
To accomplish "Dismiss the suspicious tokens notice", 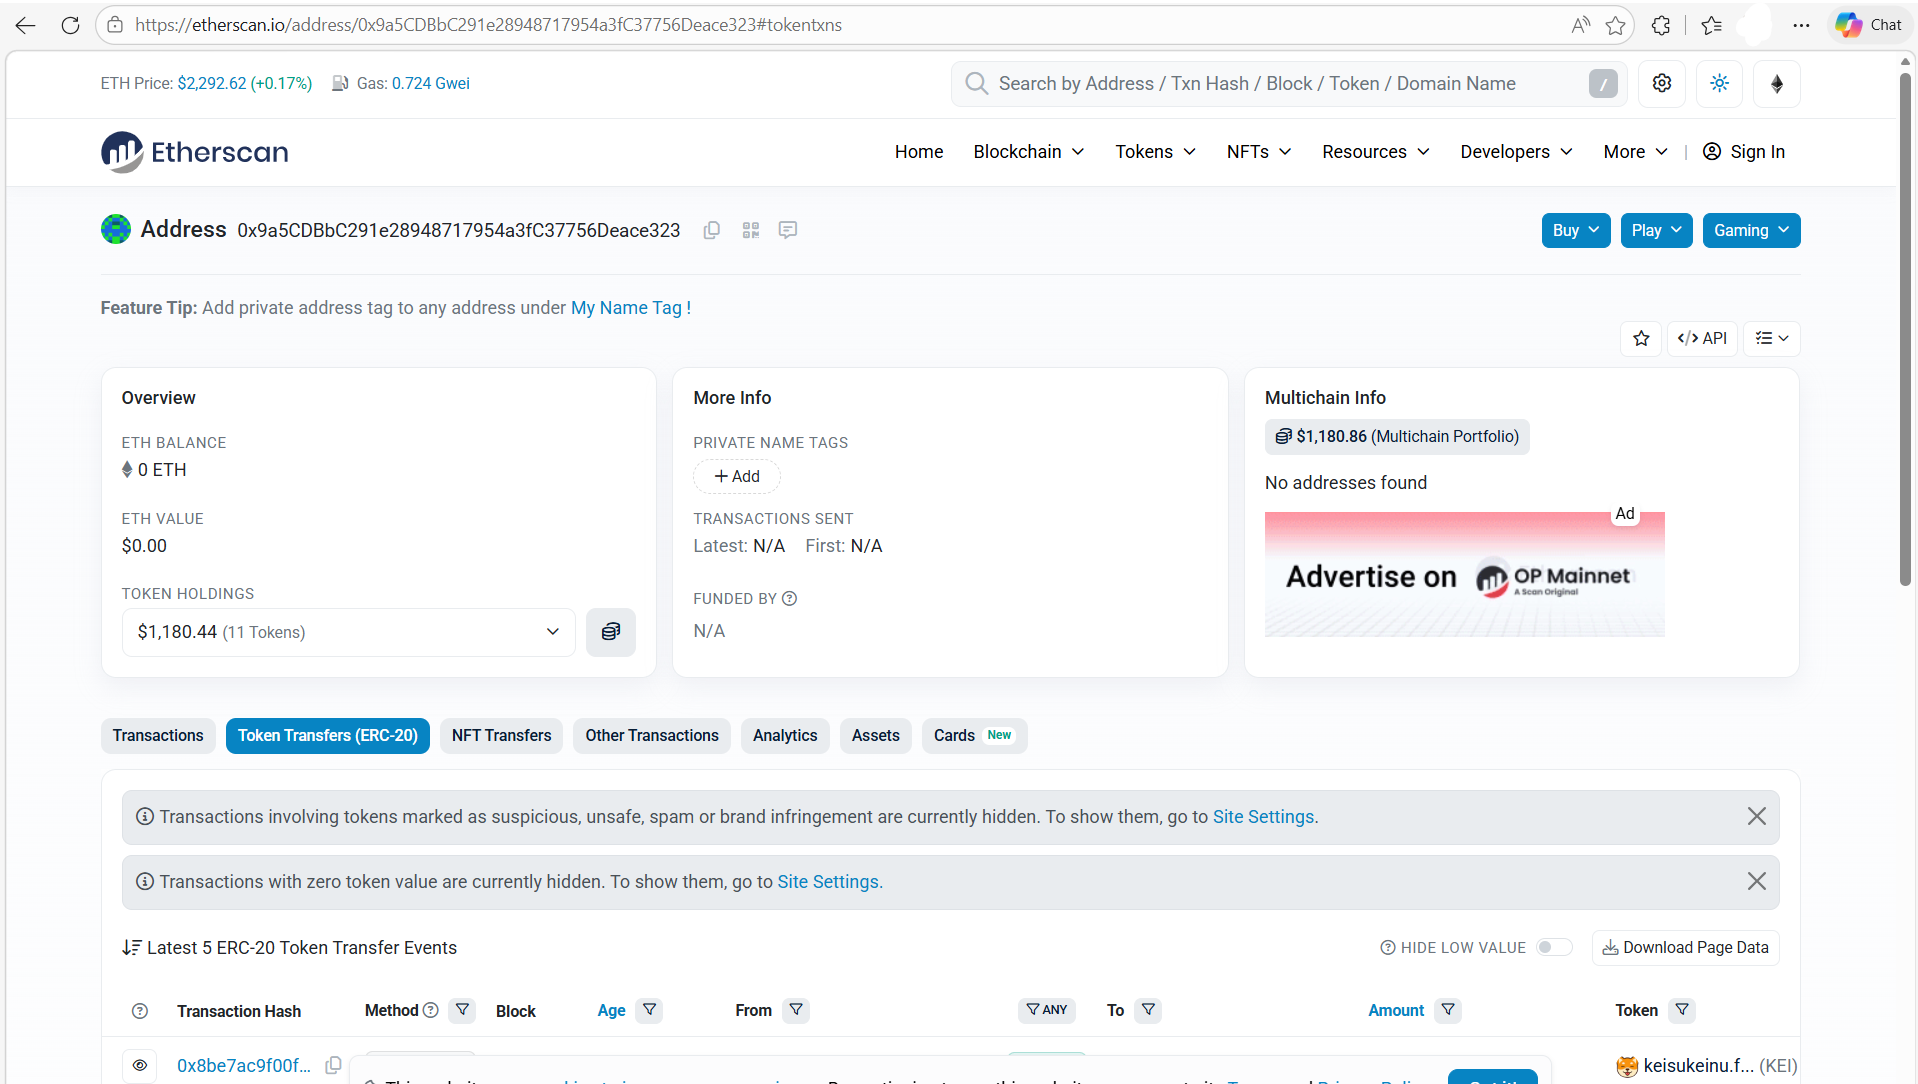I will [1756, 816].
